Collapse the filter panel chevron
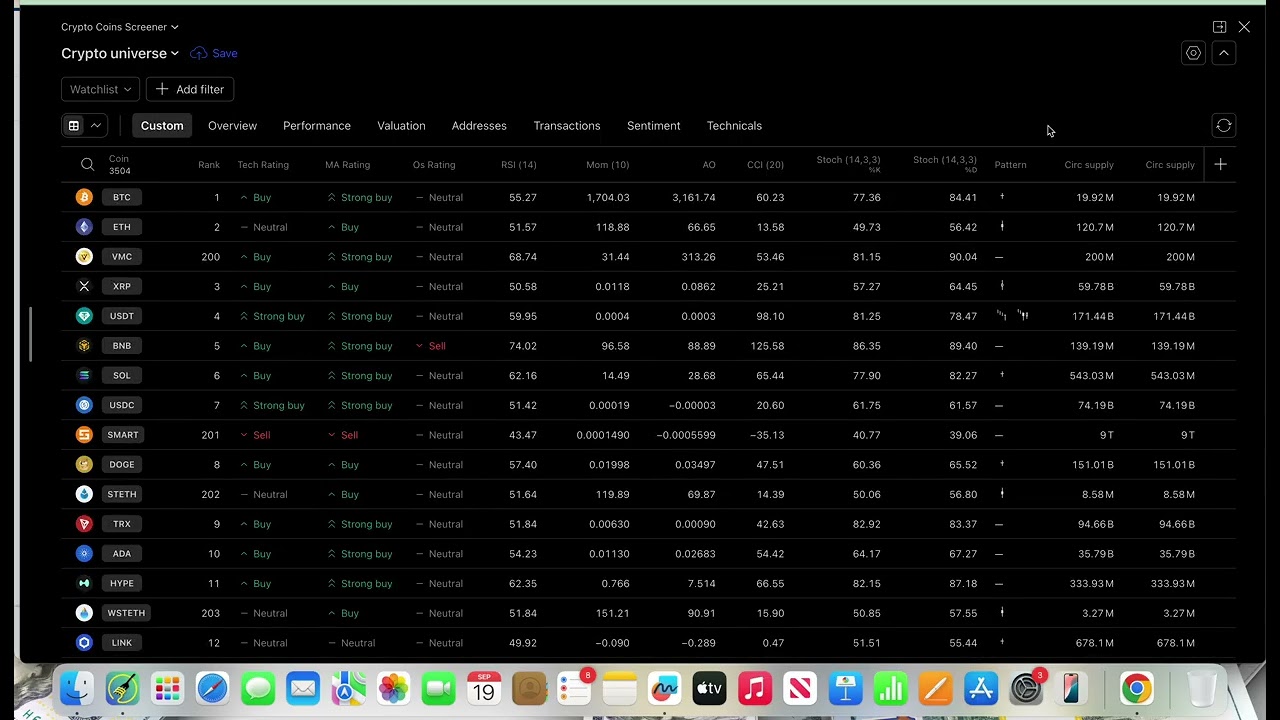This screenshot has width=1280, height=720. (x=1224, y=53)
